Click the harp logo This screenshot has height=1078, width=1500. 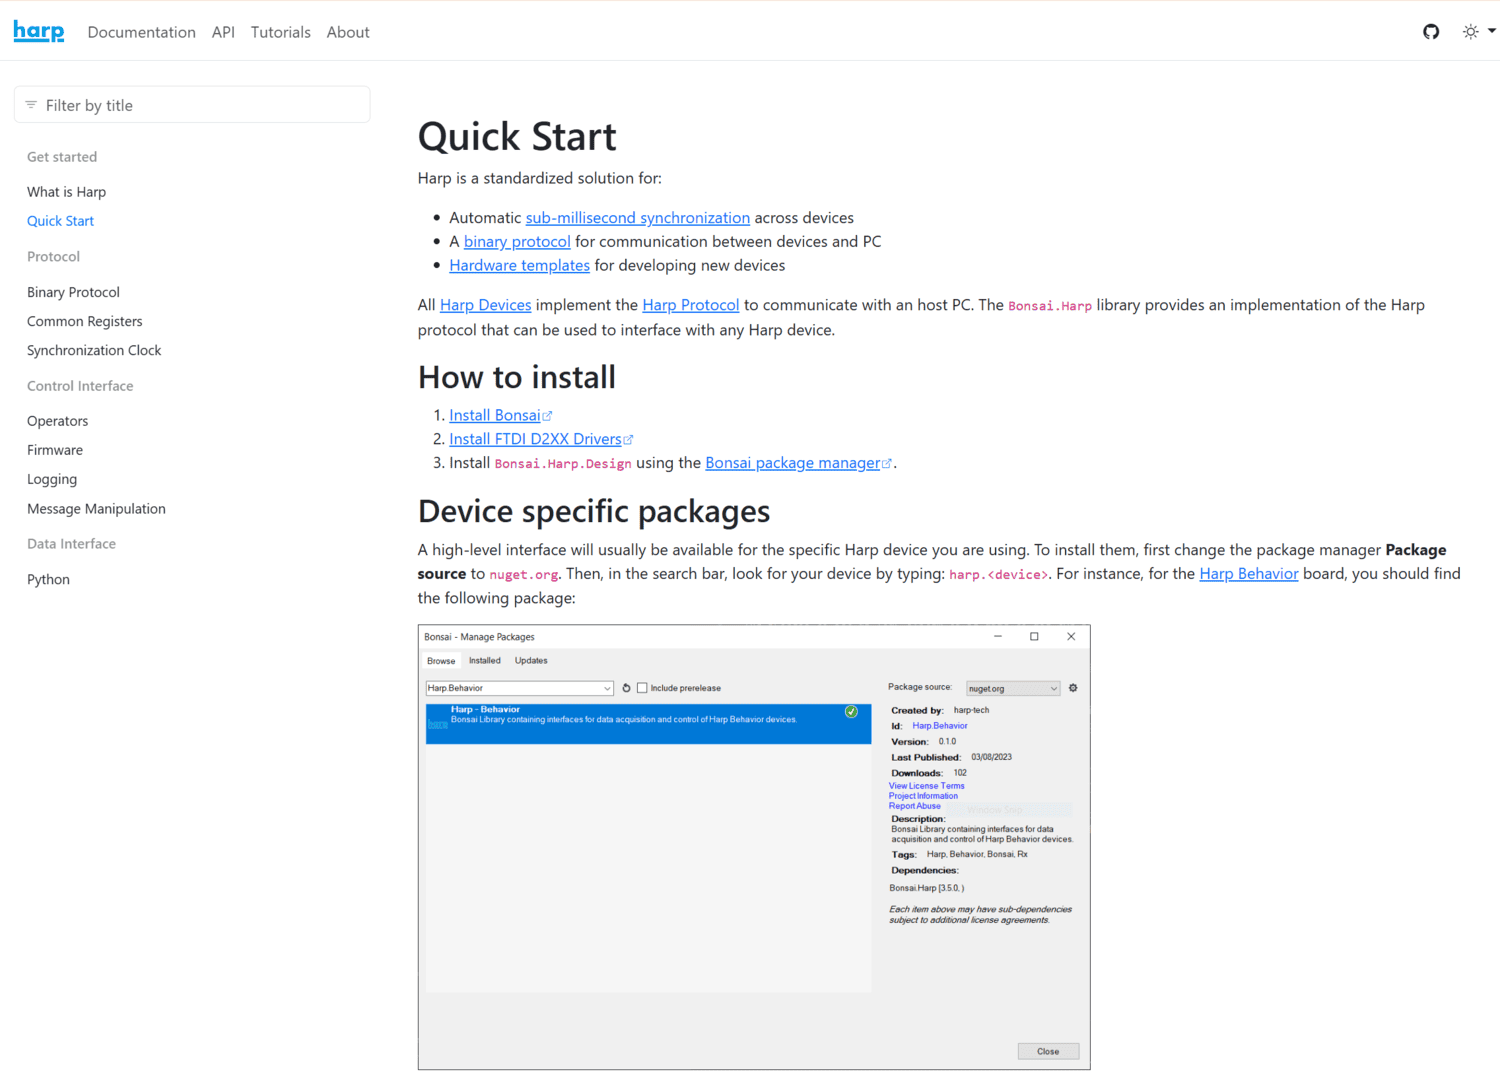[x=38, y=32]
